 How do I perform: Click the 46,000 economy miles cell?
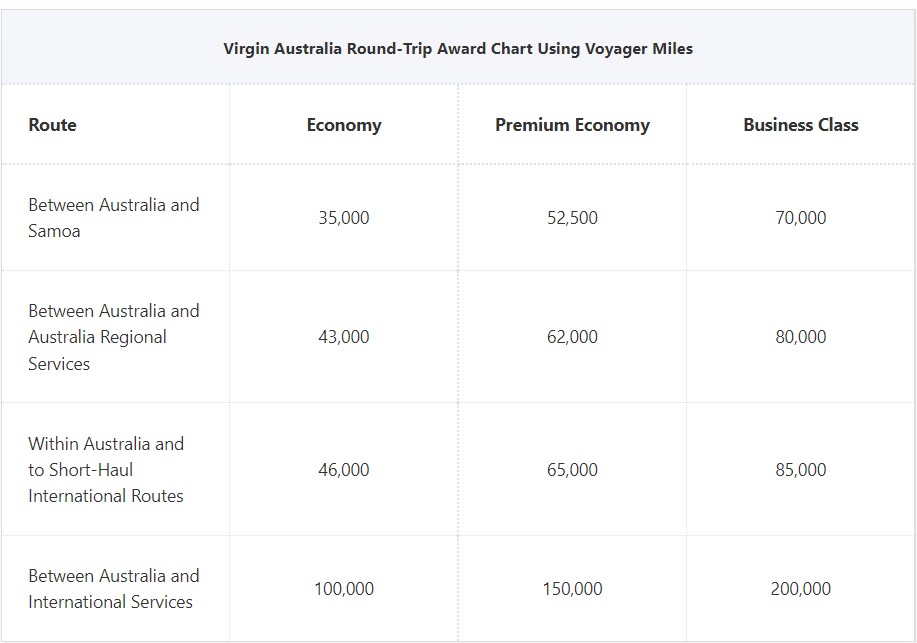pos(344,470)
